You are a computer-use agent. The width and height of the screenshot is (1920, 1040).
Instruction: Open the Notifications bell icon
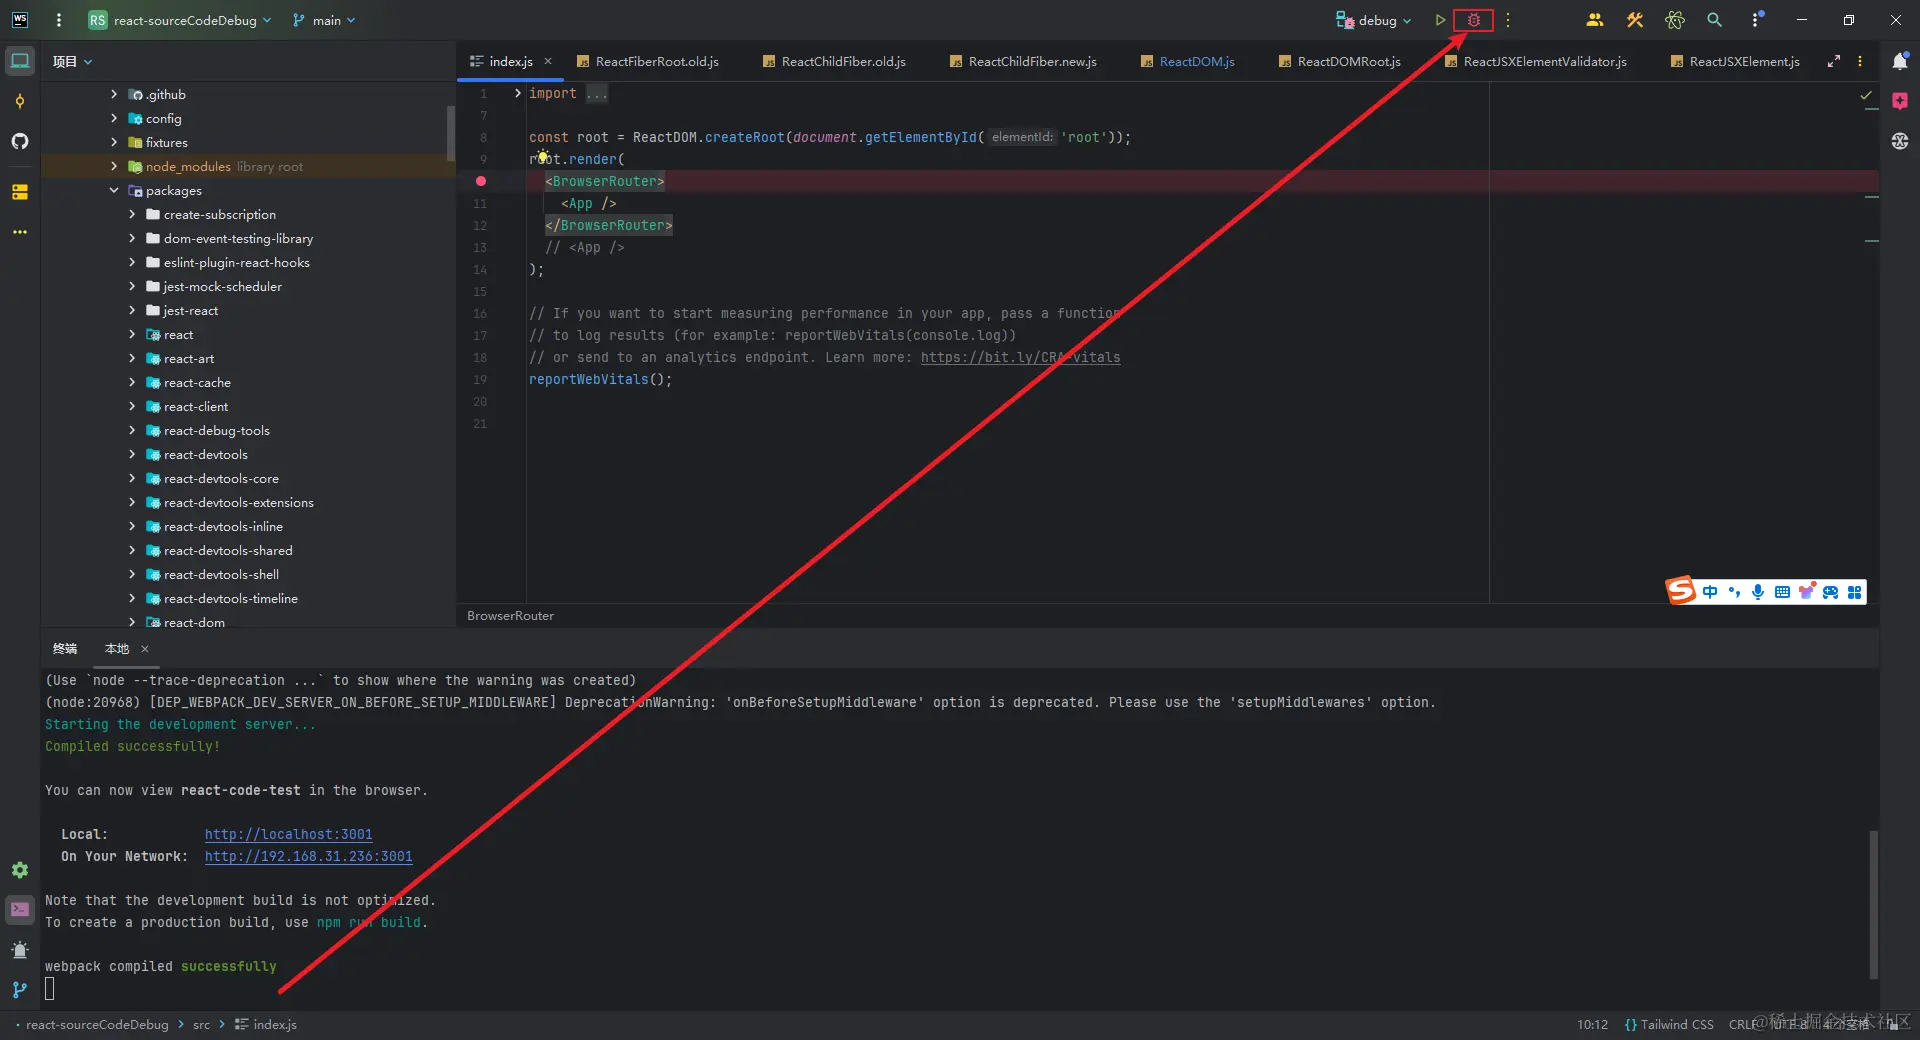click(x=1900, y=61)
